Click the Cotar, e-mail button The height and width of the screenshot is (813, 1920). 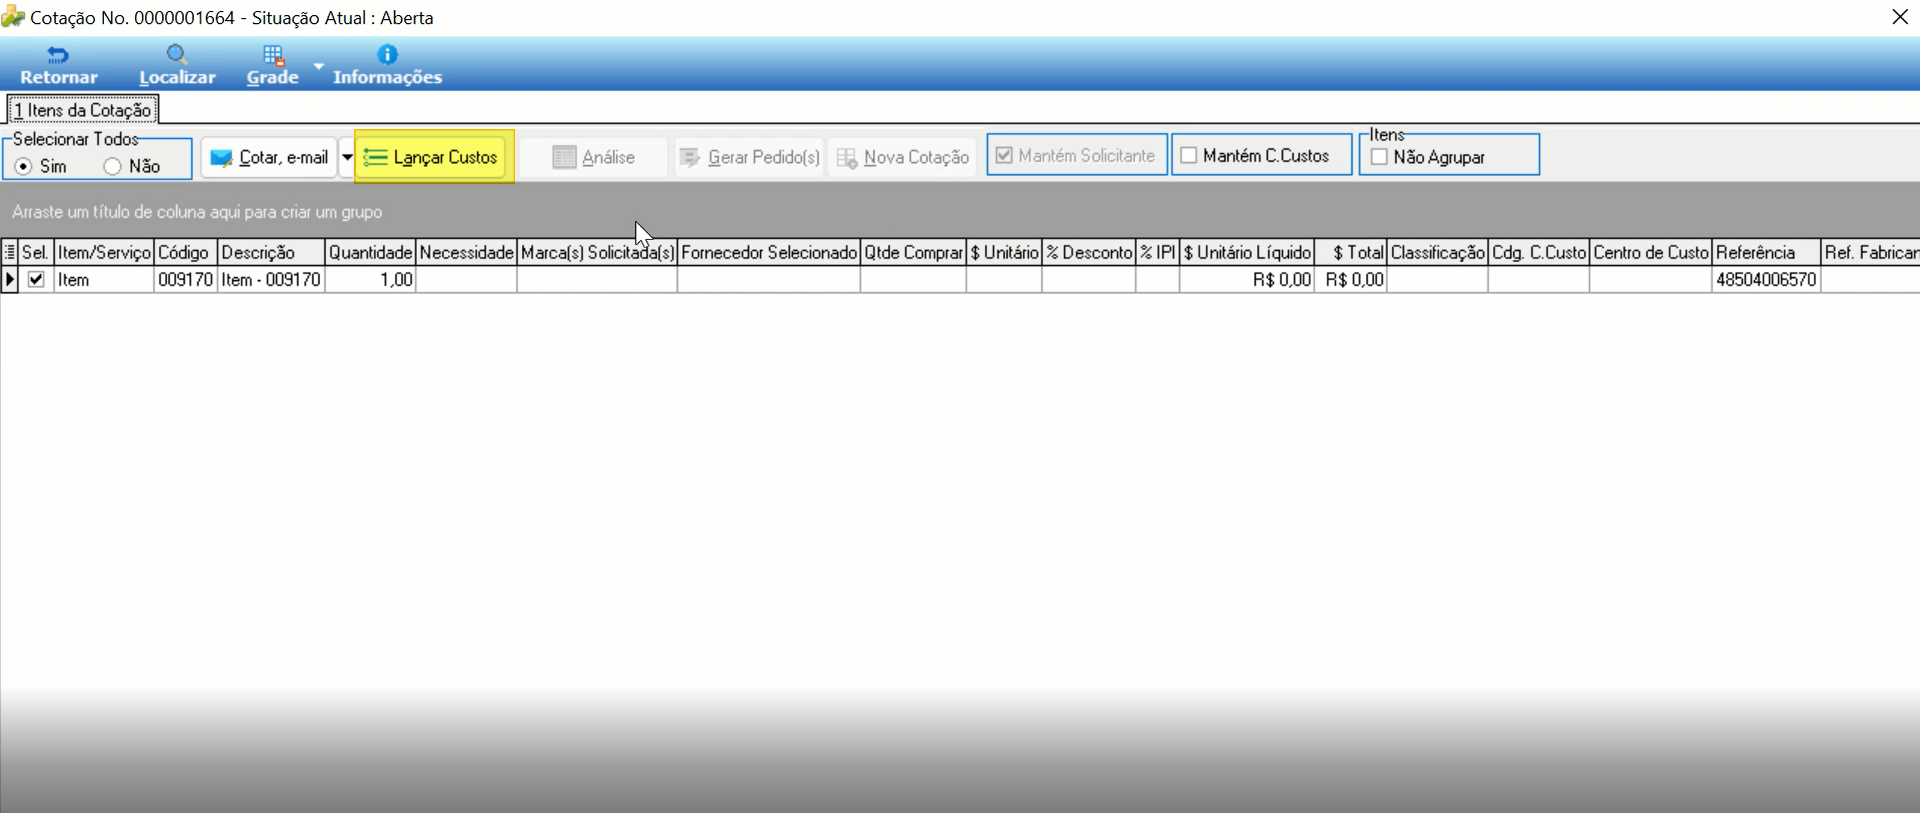(269, 157)
